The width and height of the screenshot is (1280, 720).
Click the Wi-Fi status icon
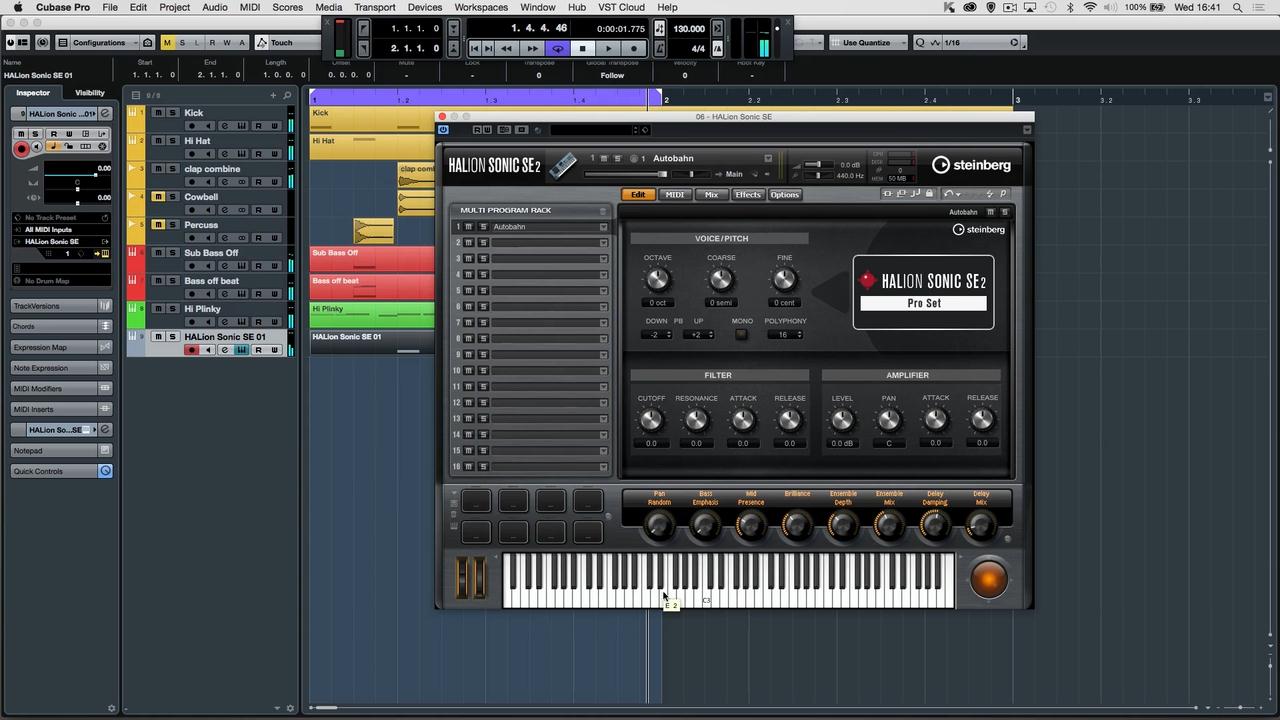(x=1090, y=7)
